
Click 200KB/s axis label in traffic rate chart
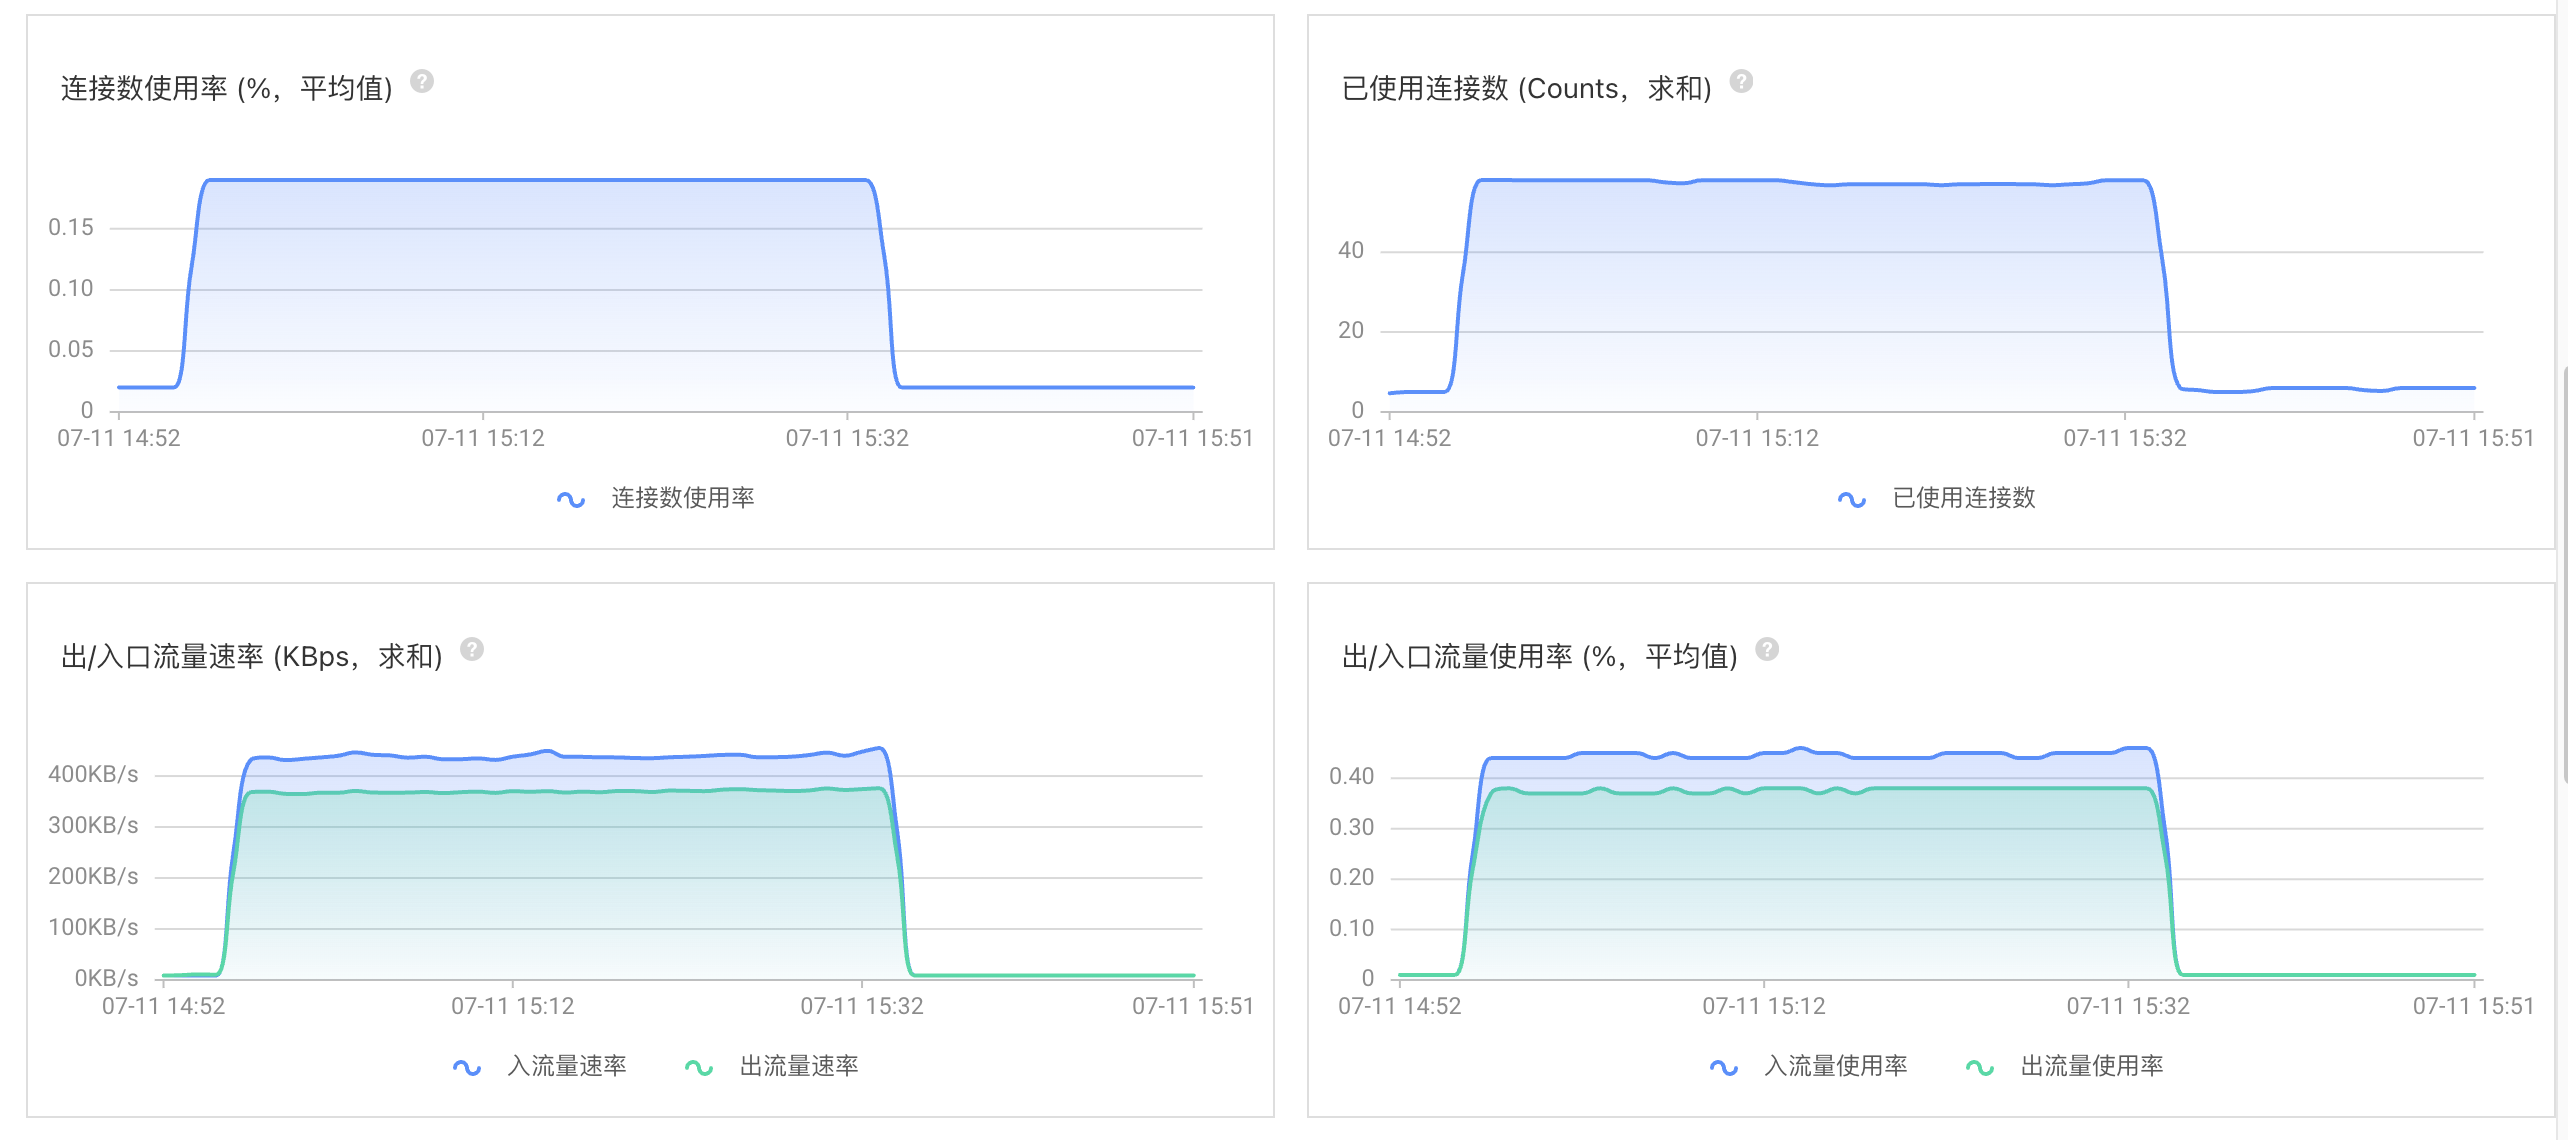(x=93, y=876)
